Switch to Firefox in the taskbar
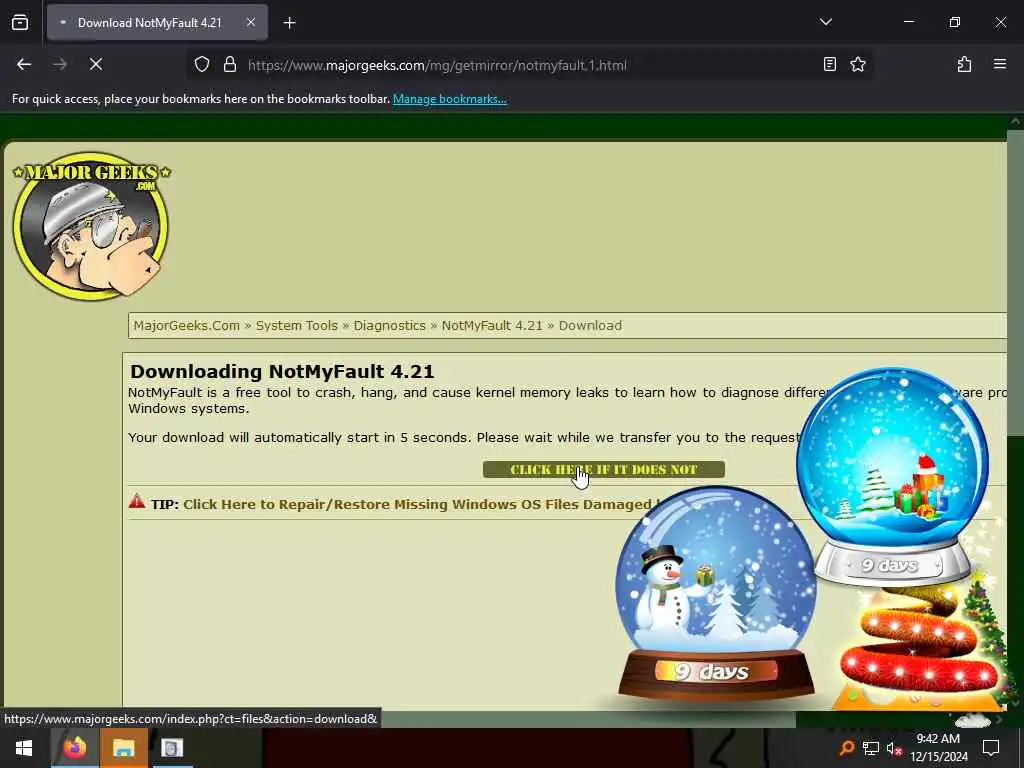Image resolution: width=1024 pixels, height=768 pixels. (x=74, y=748)
